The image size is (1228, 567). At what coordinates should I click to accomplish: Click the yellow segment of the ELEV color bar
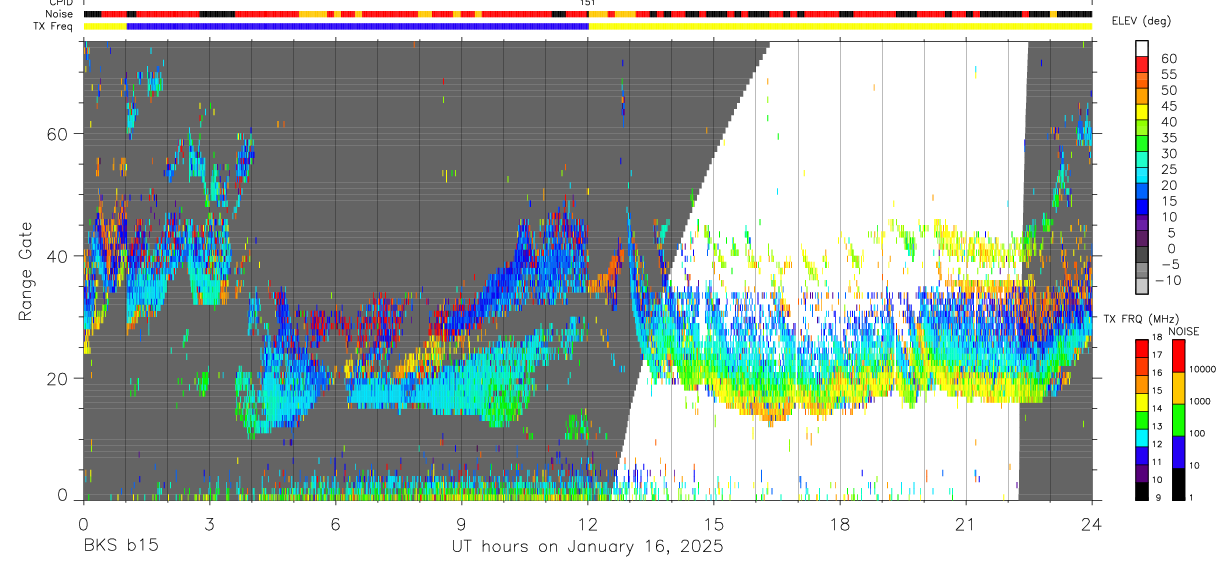pyautogui.click(x=1142, y=112)
